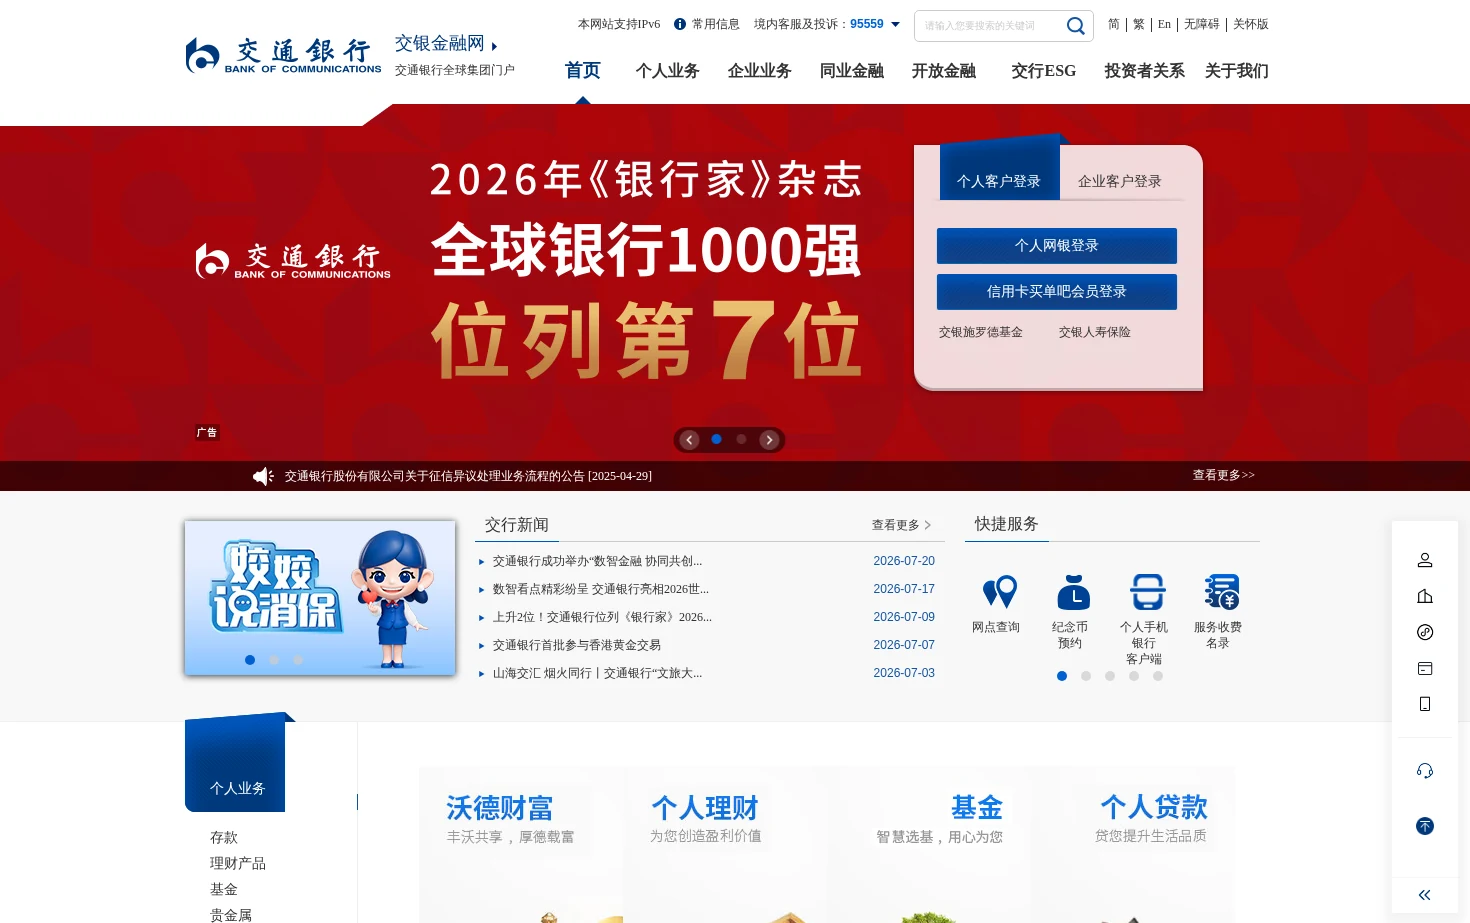Expand the 95559 hotline dropdown arrow

click(895, 25)
